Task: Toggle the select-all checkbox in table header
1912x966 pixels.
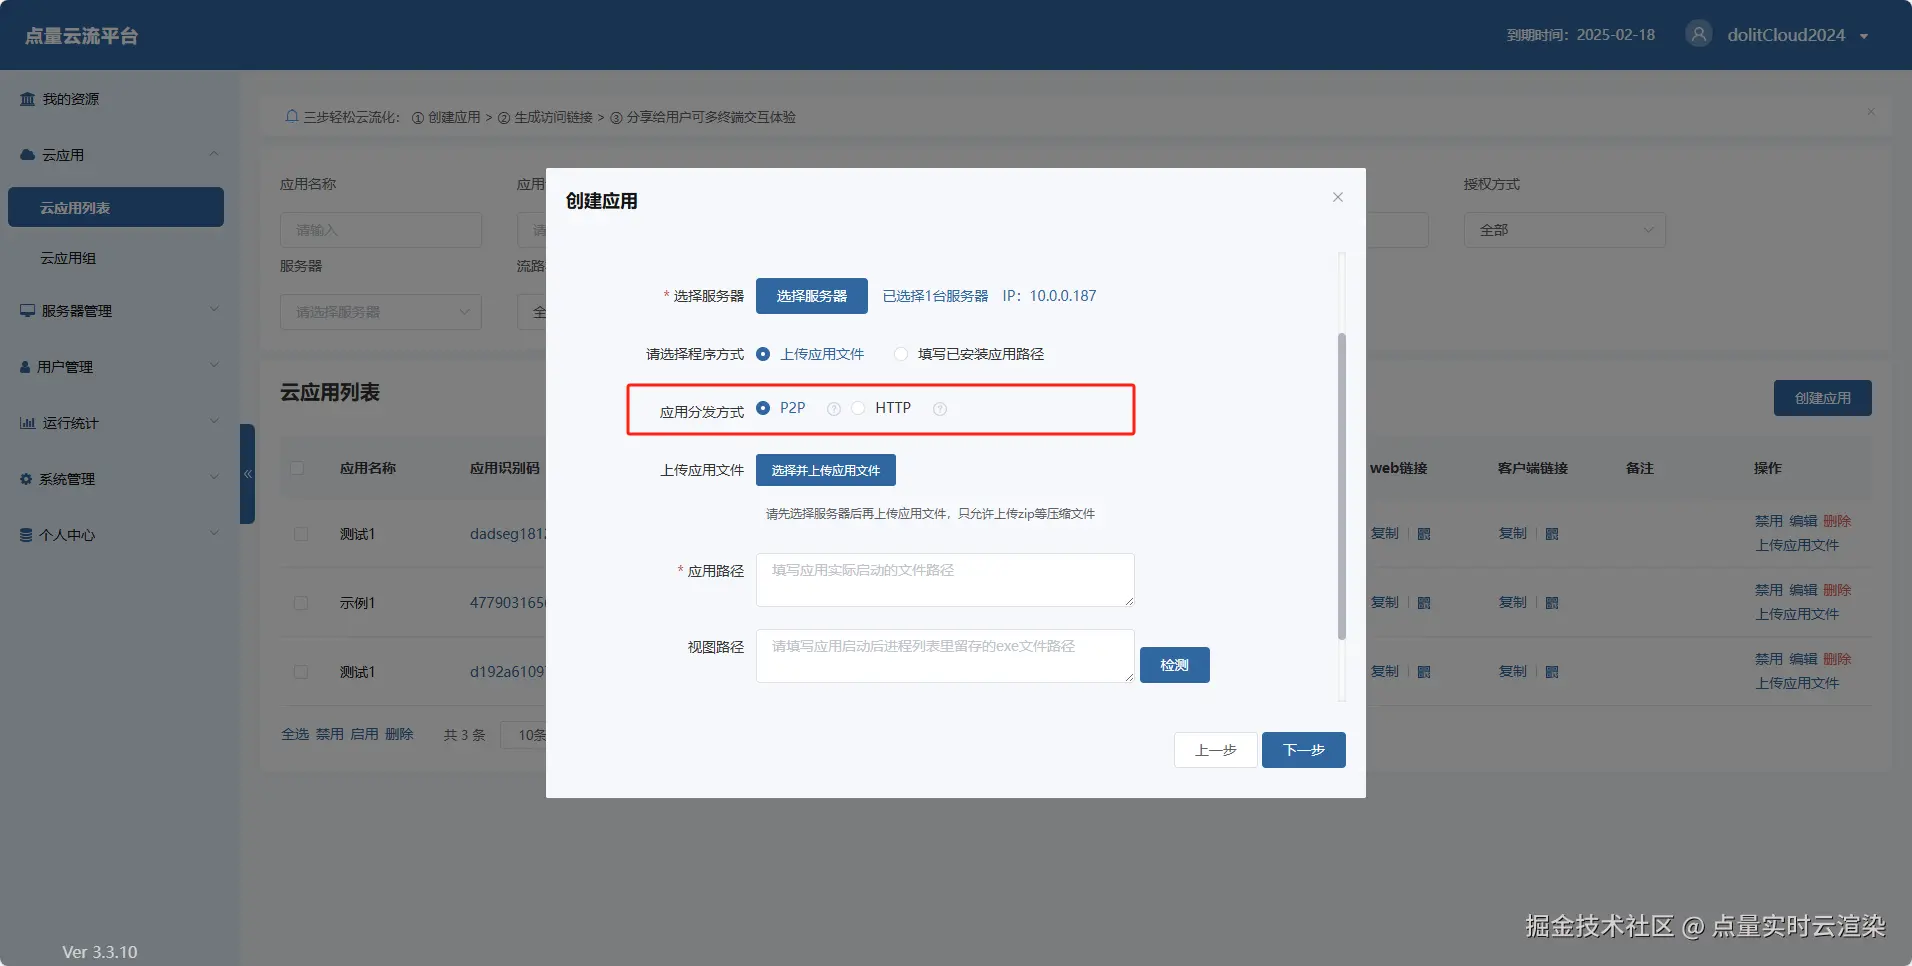Action: tap(297, 468)
